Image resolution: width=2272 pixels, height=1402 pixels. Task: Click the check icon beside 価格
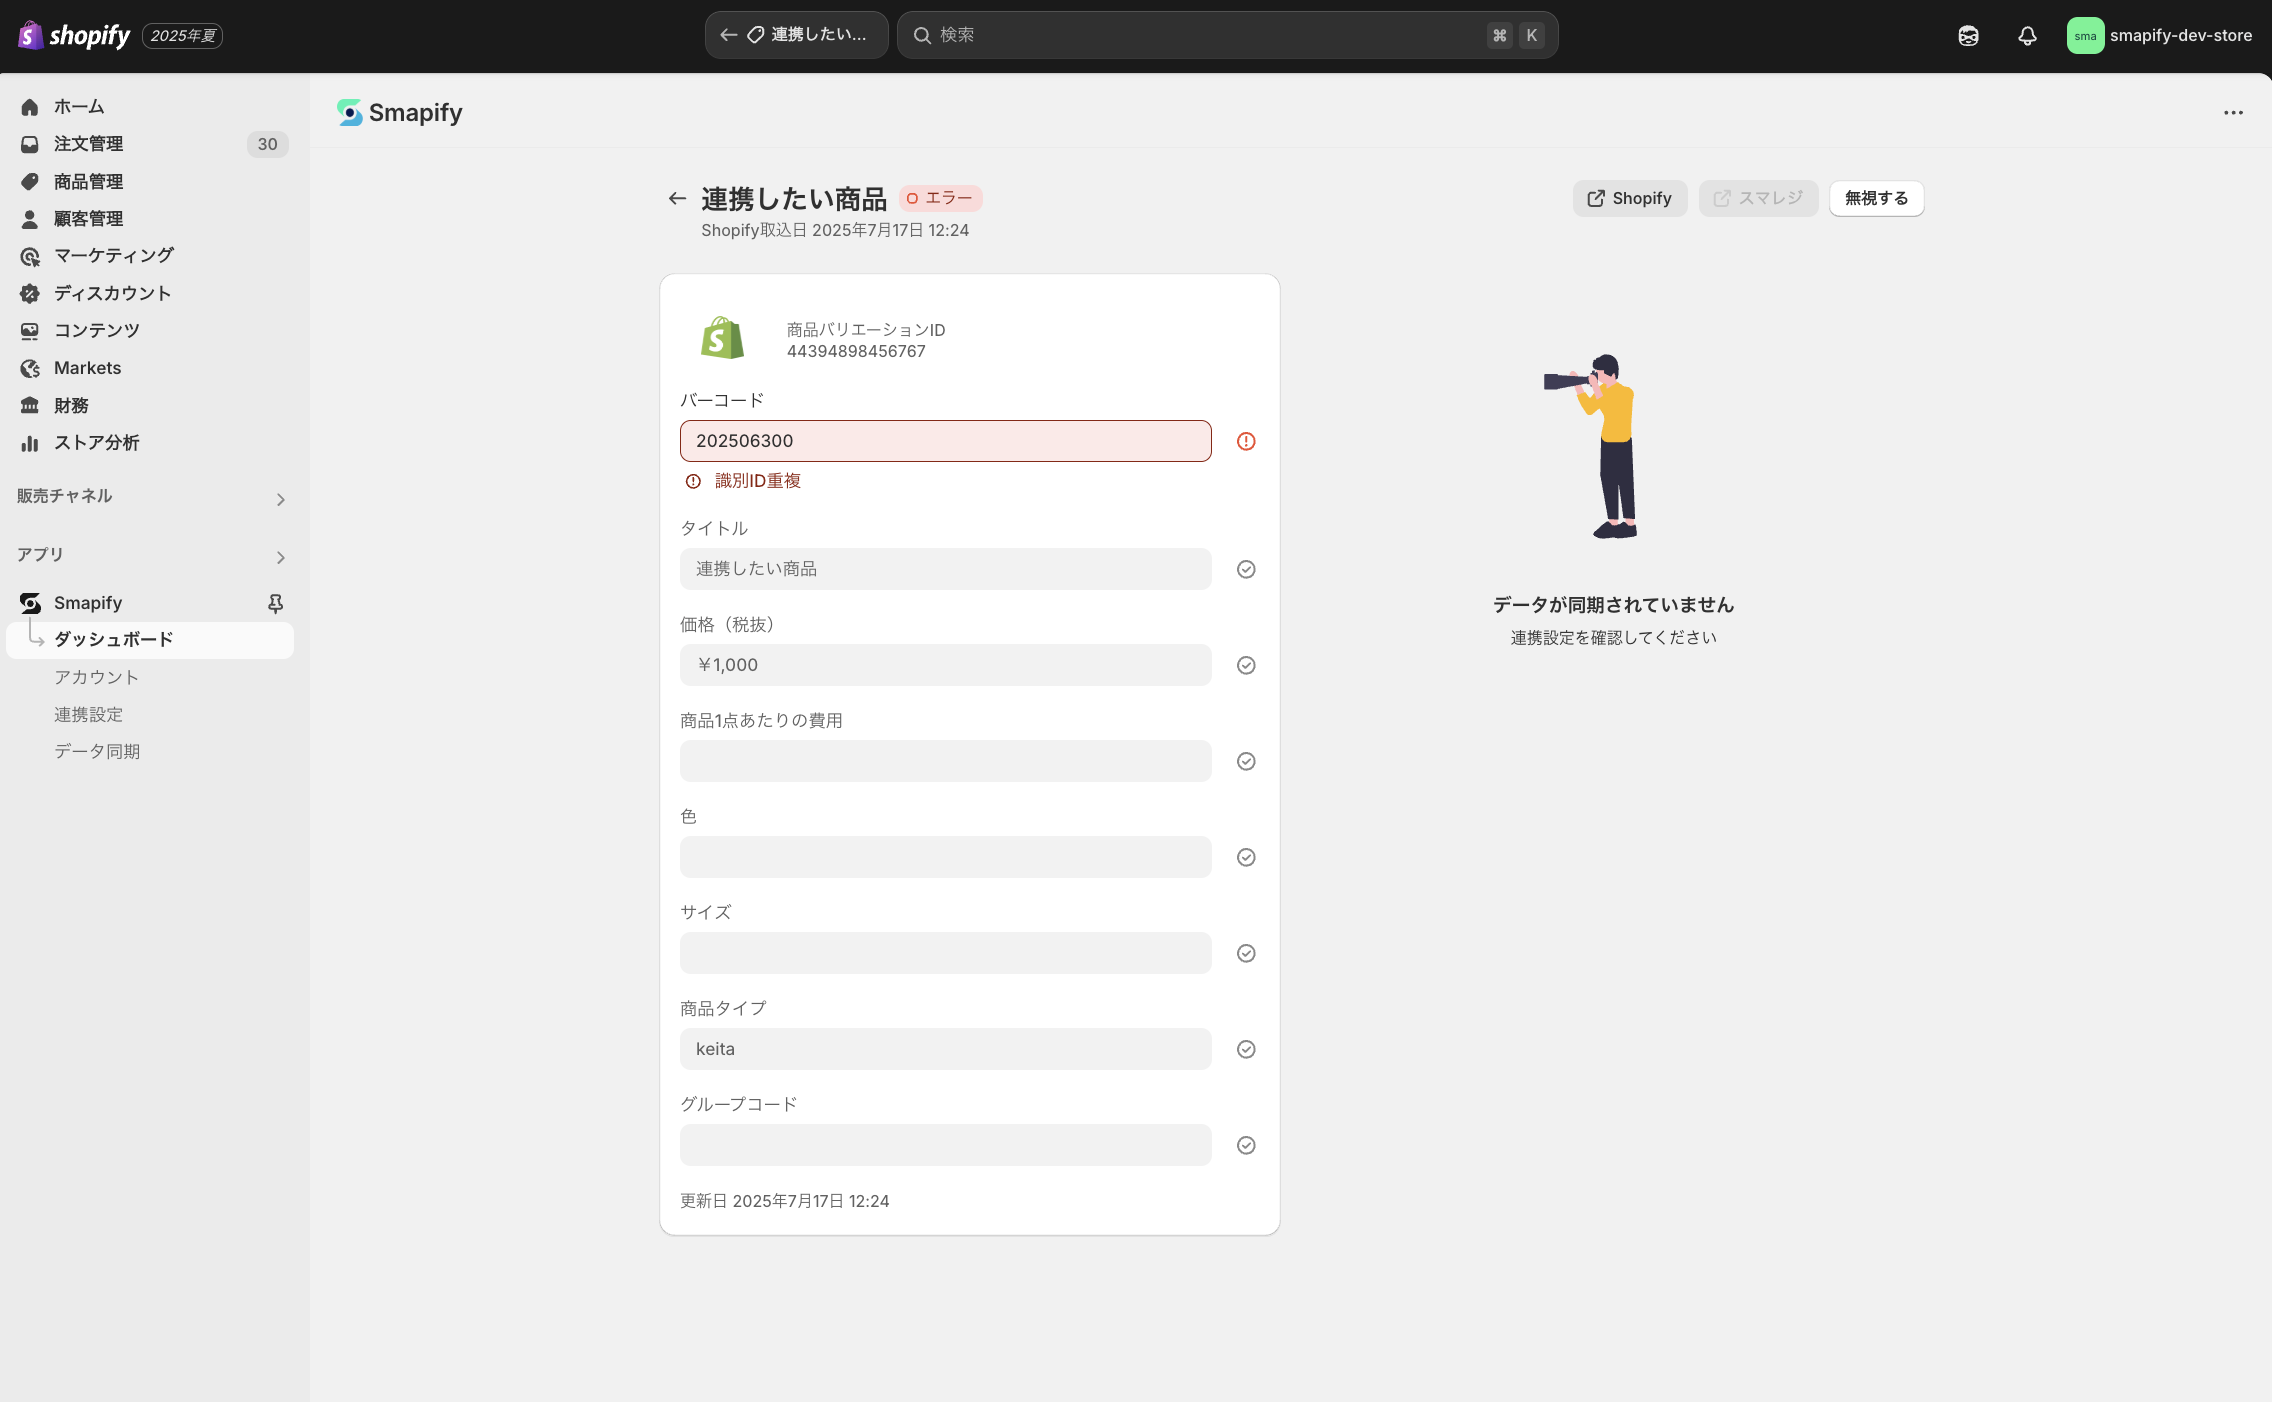coord(1246,665)
